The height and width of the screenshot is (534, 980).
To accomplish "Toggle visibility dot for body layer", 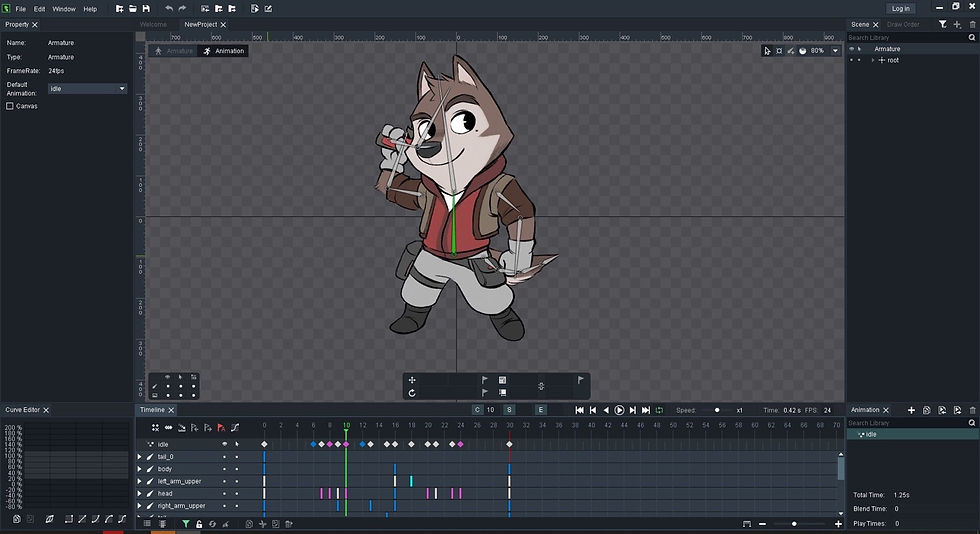I will (224, 469).
